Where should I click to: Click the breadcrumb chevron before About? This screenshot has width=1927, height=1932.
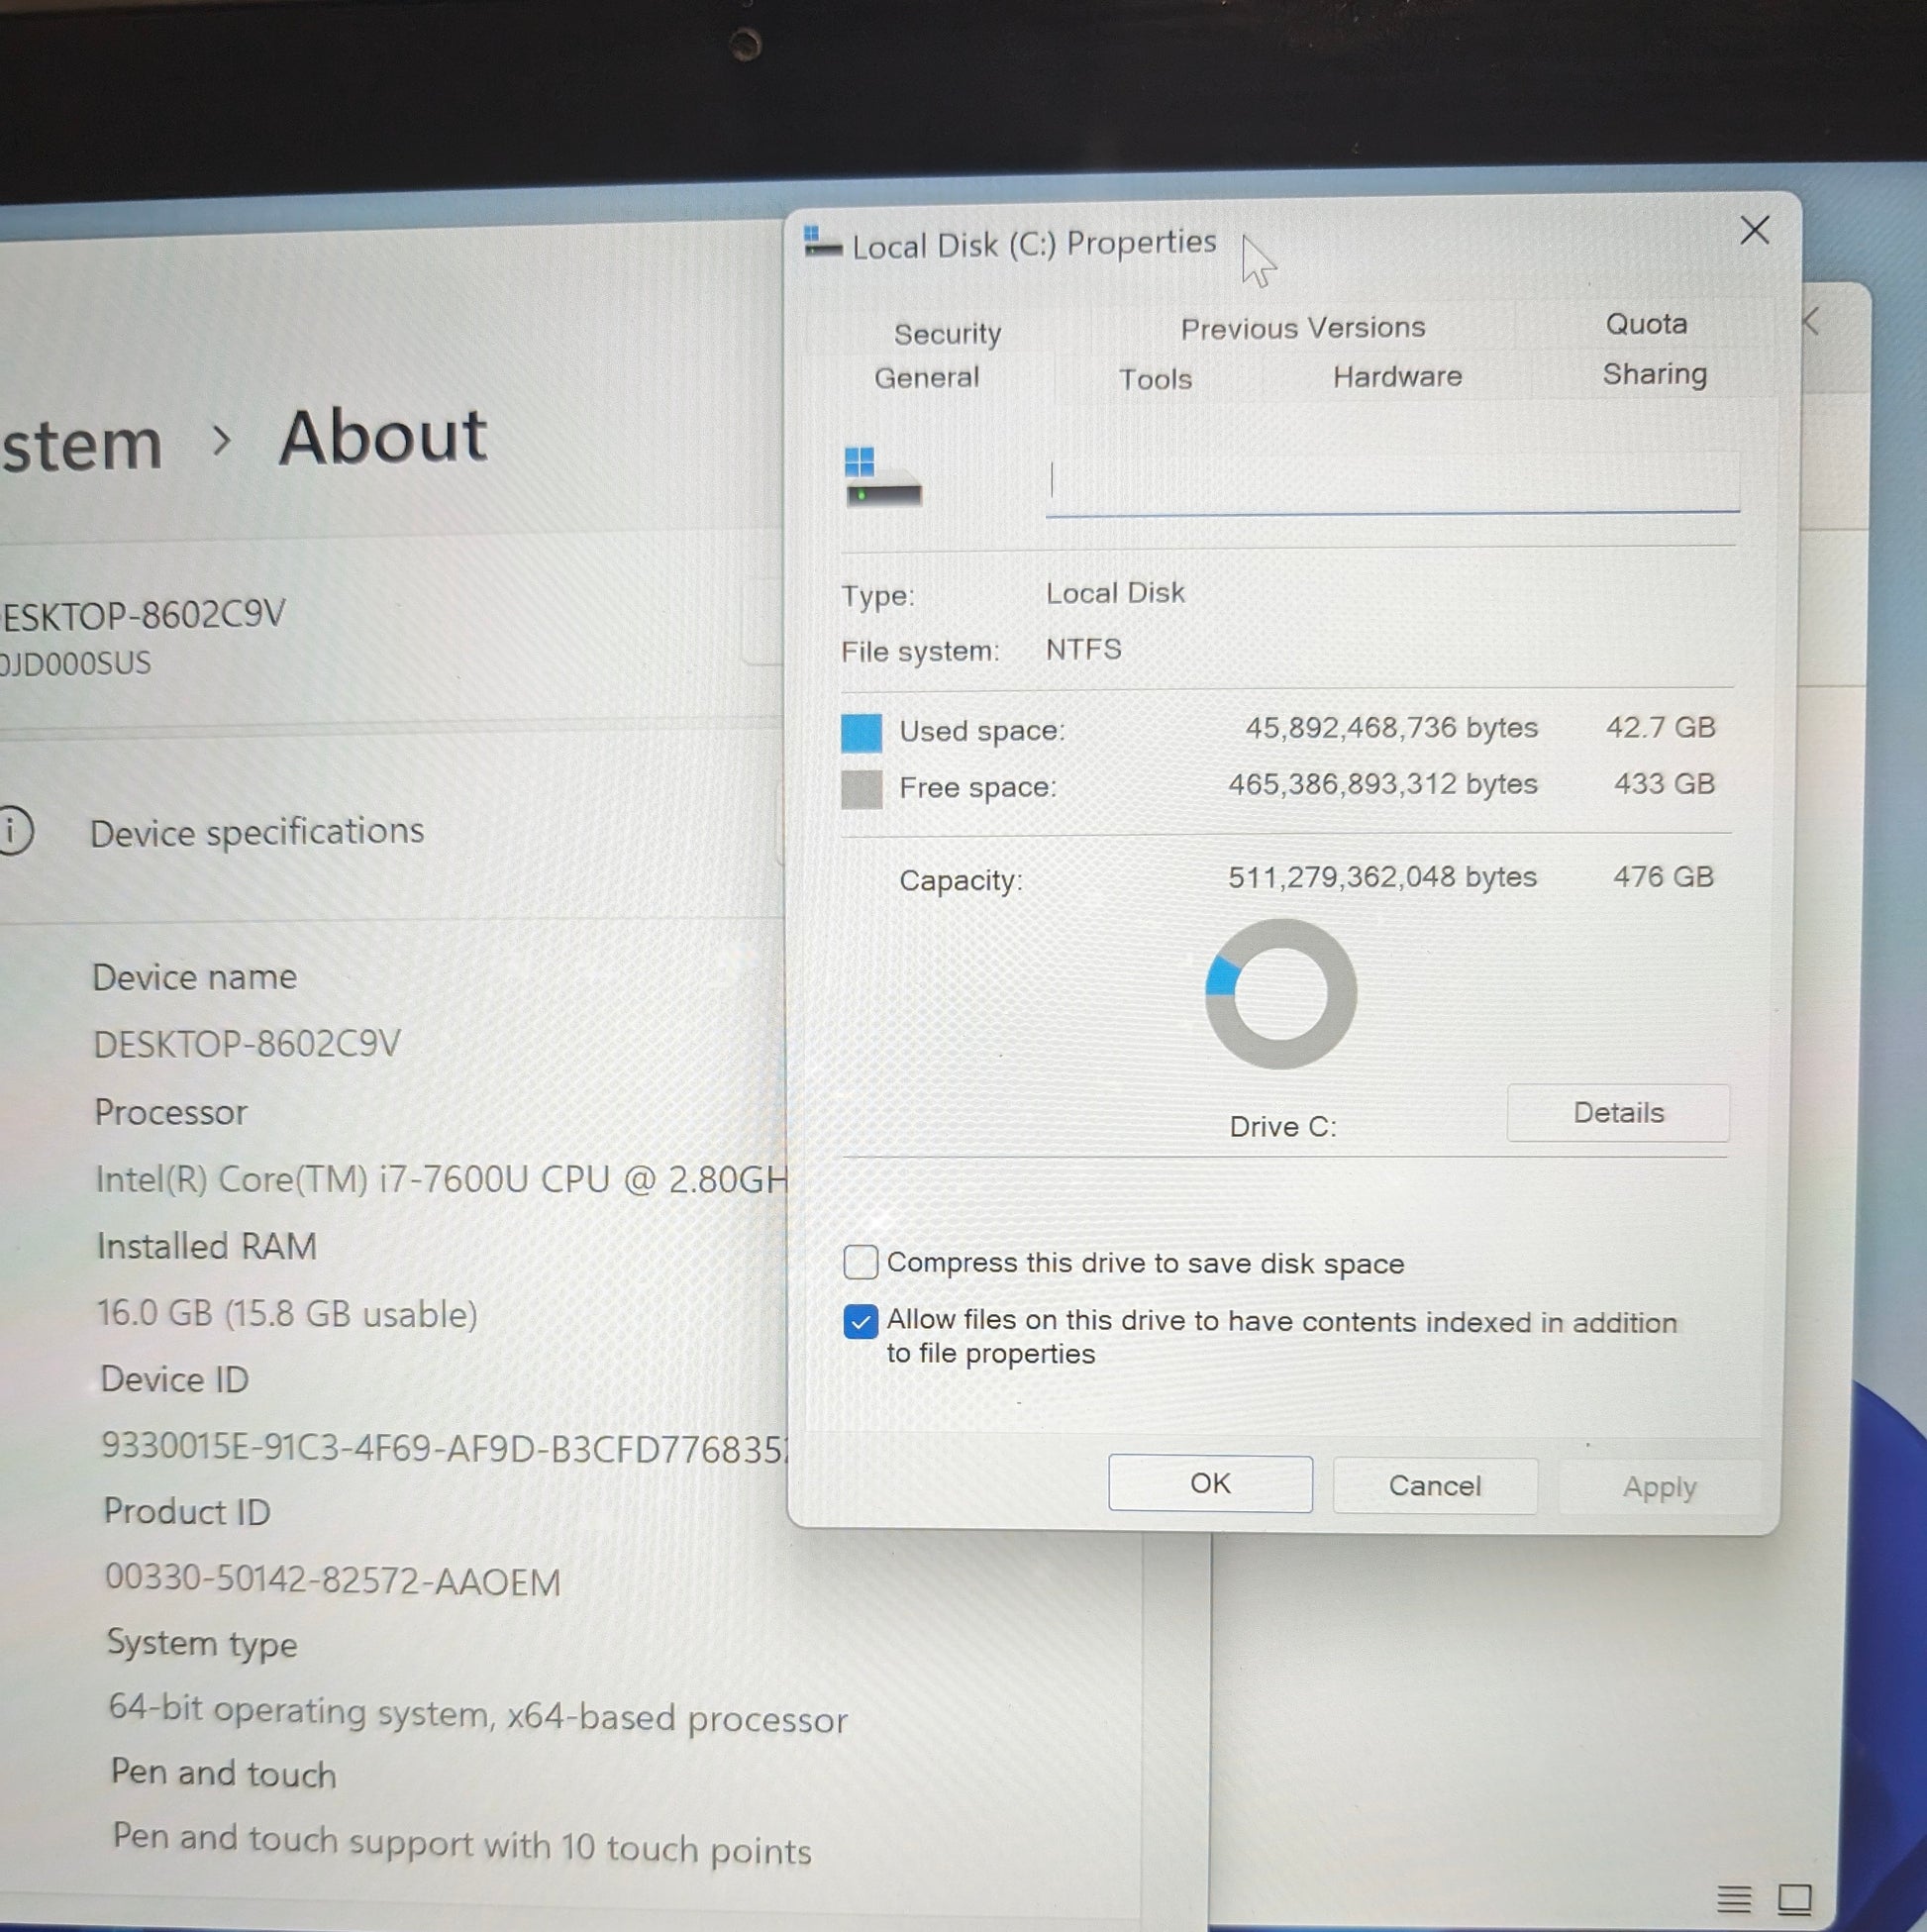(221, 440)
